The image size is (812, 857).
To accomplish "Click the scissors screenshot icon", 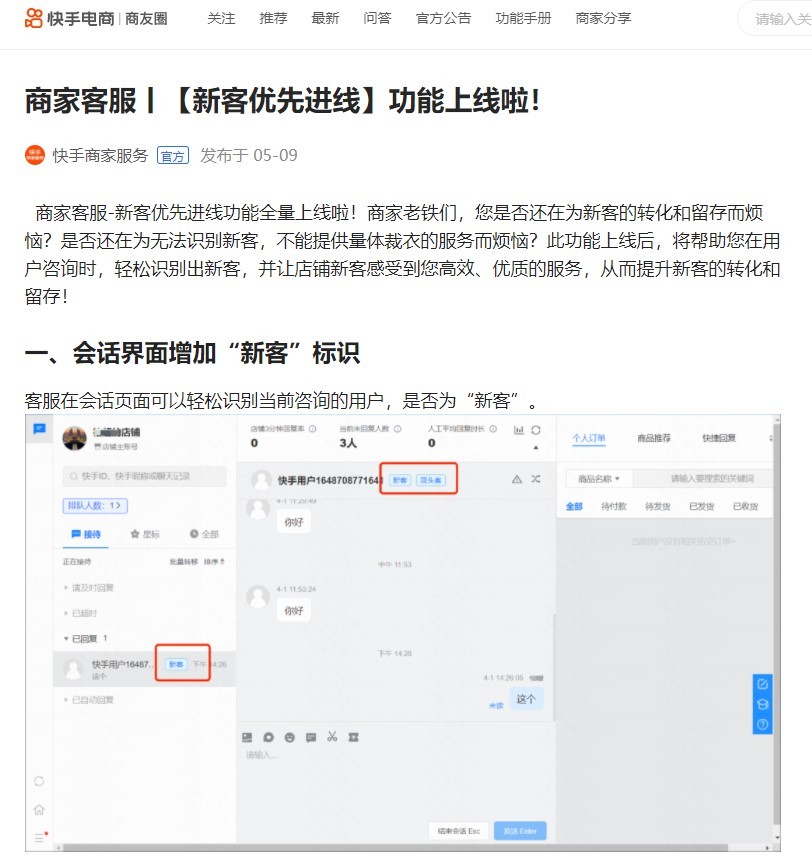I will pos(332,737).
